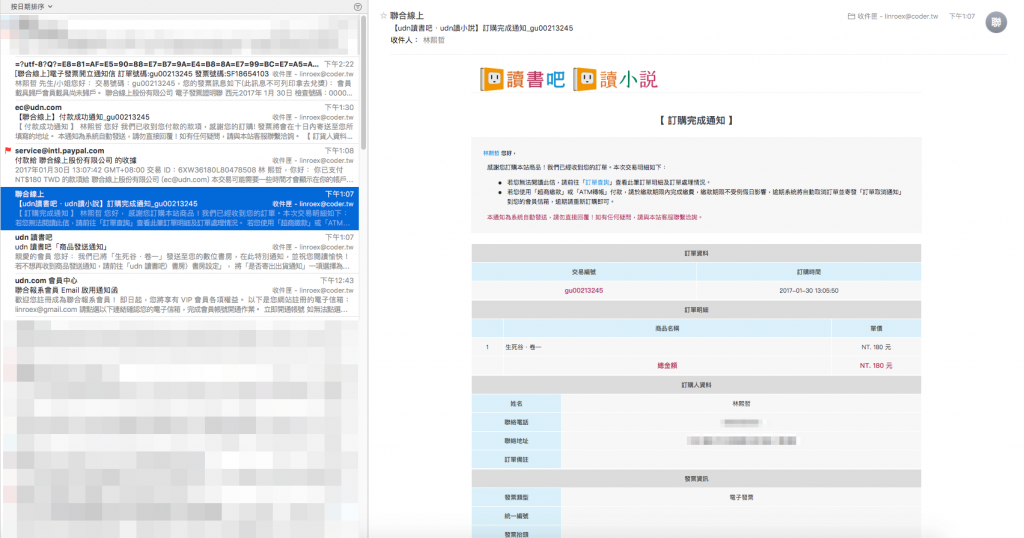The height and width of the screenshot is (538, 1024).
Task: Click the 總金額 label in order table
Action: point(667,366)
